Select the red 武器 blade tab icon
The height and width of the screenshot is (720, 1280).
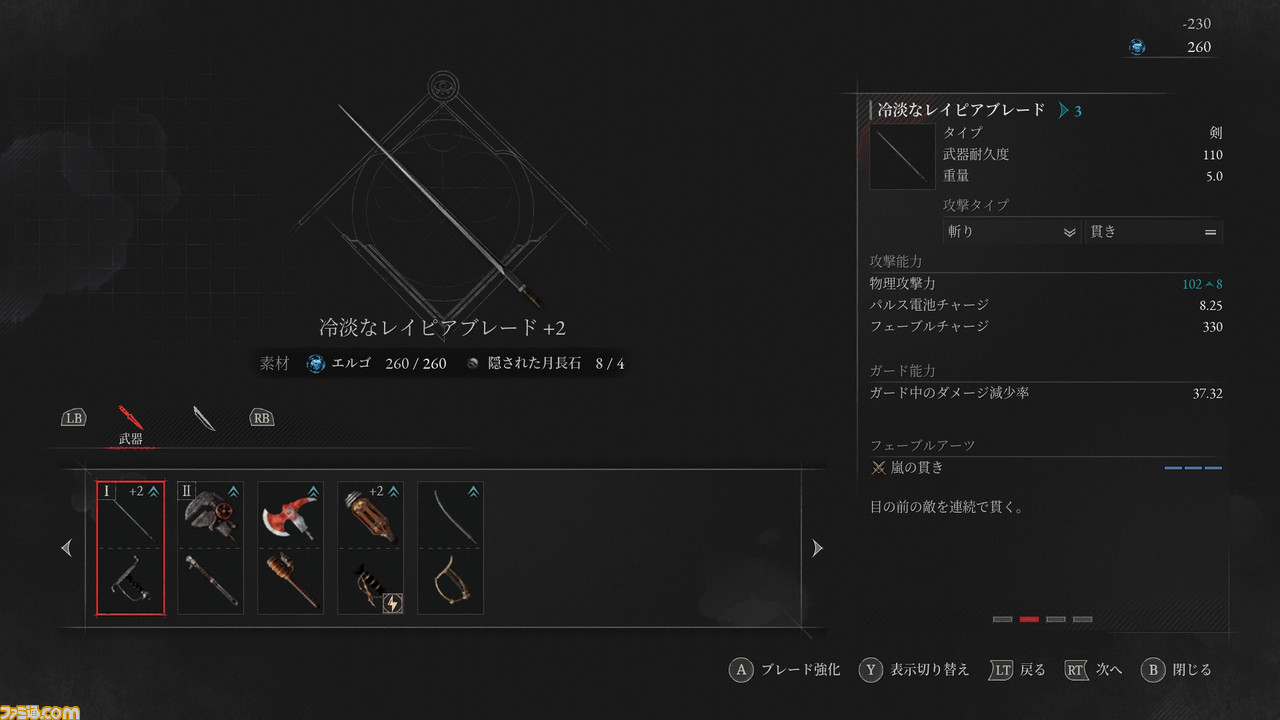130,417
